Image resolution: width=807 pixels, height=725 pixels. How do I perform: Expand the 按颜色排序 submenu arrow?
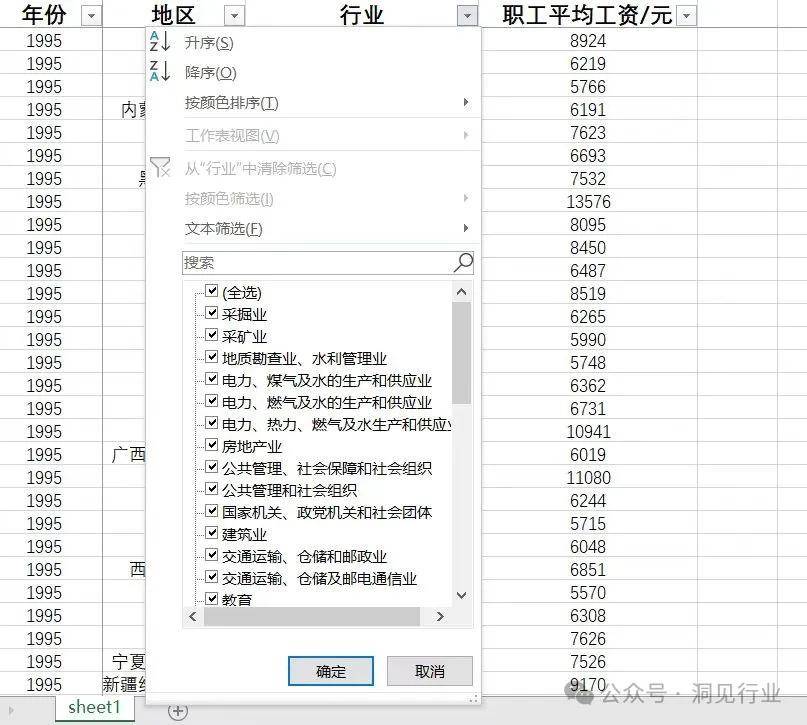point(466,102)
